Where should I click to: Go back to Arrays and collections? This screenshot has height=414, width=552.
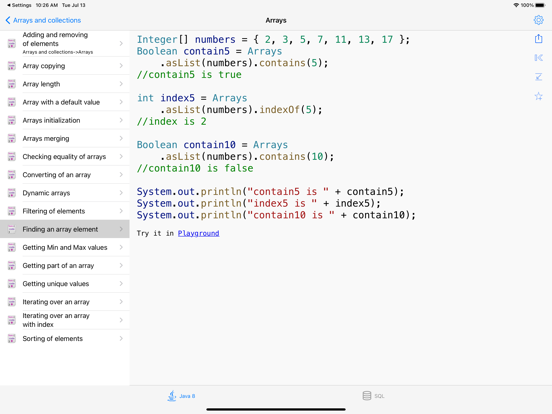tap(43, 20)
